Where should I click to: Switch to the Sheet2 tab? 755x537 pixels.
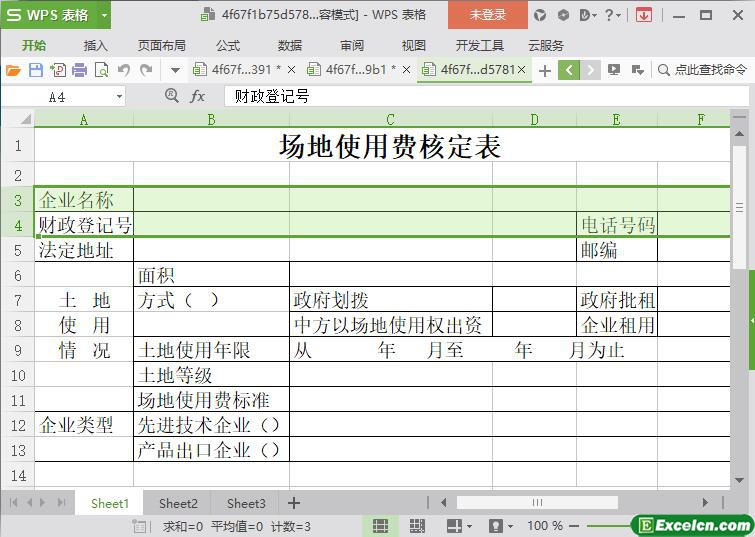tap(178, 503)
